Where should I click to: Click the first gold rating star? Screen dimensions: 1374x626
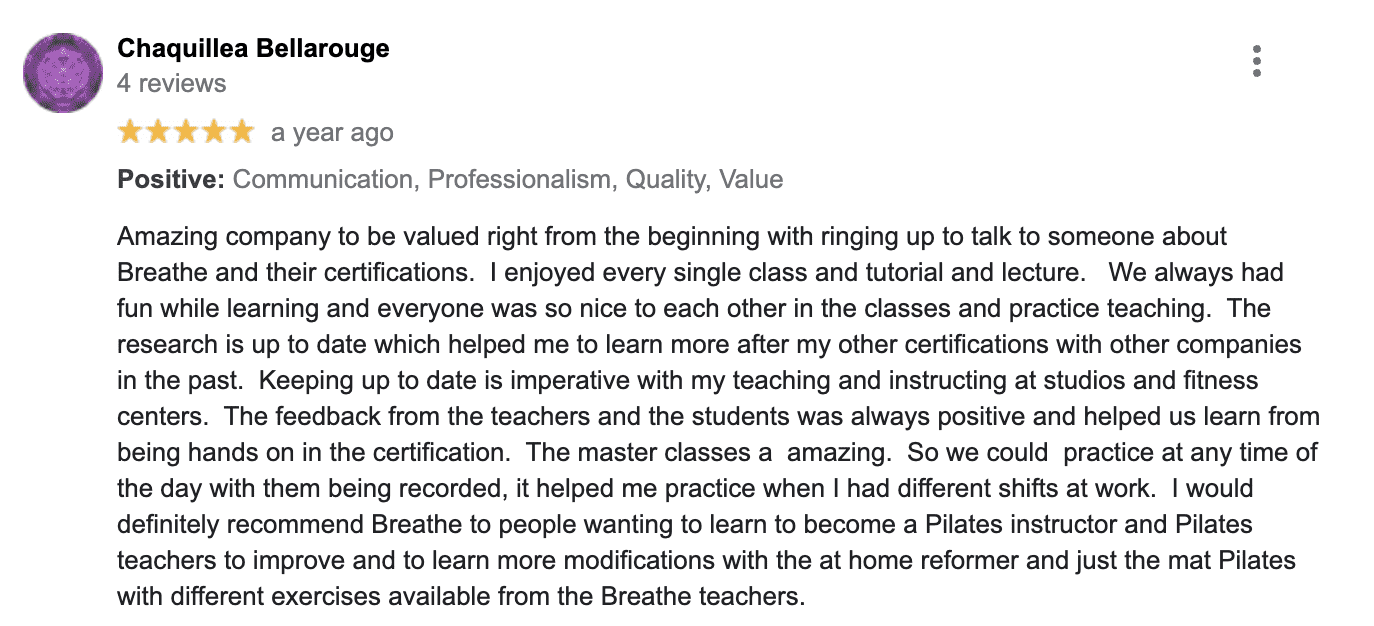click(x=130, y=132)
